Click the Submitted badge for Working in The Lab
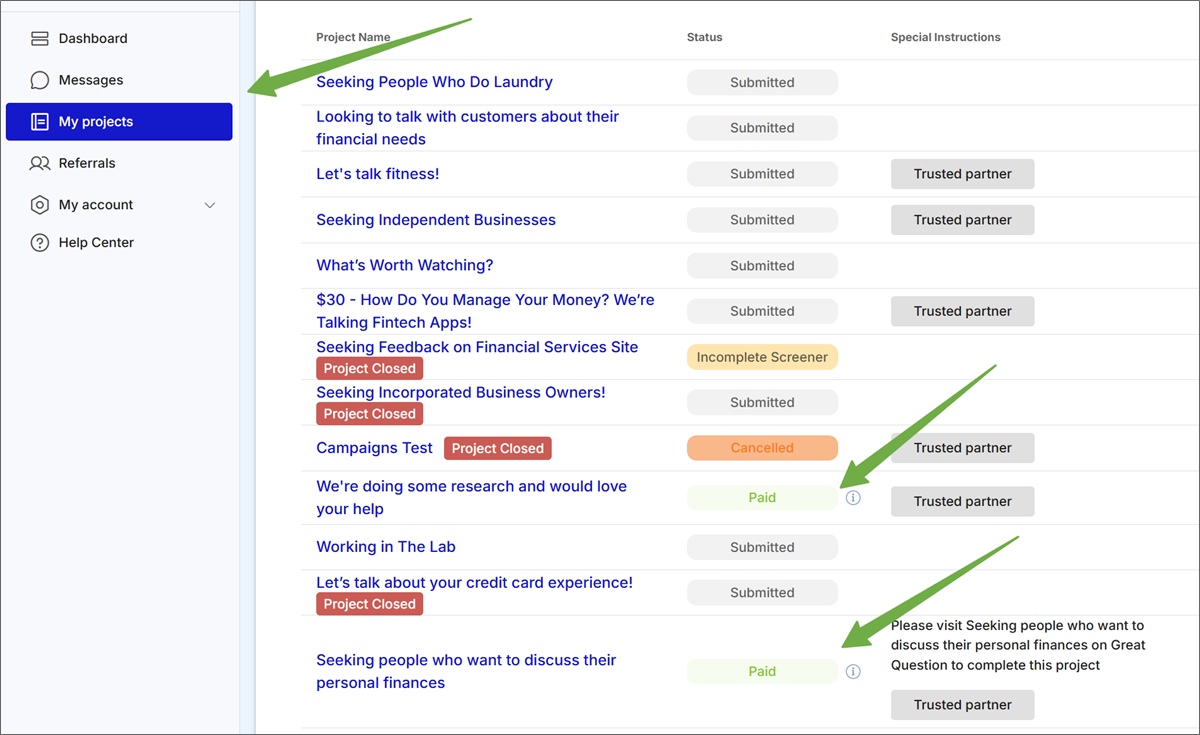1200x735 pixels. pos(762,547)
